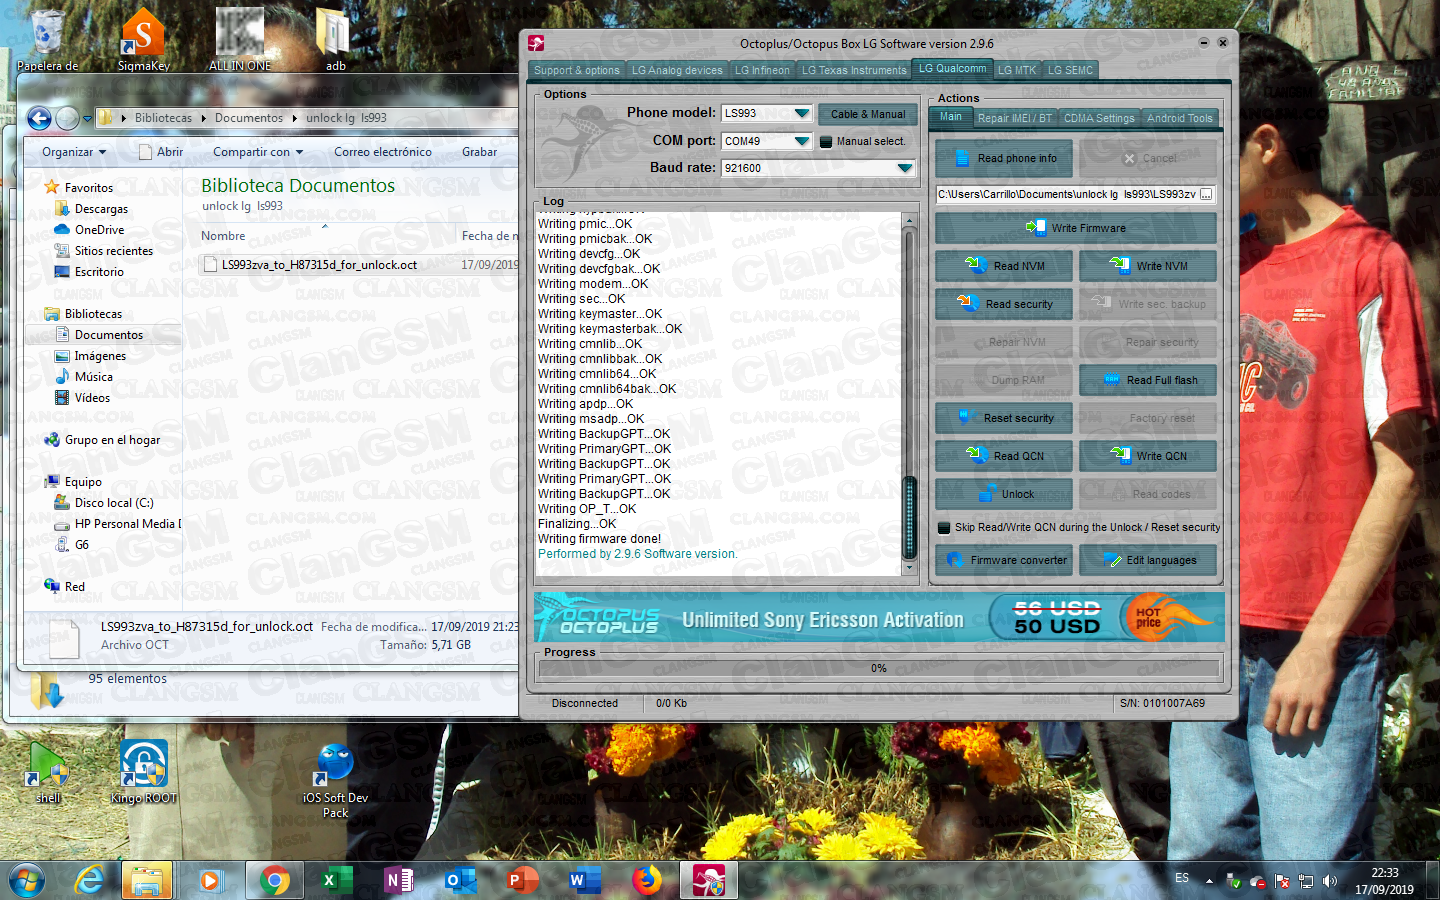This screenshot has height=900, width=1440.
Task: Switch to LG Texas Instruments tab
Action: 854,70
